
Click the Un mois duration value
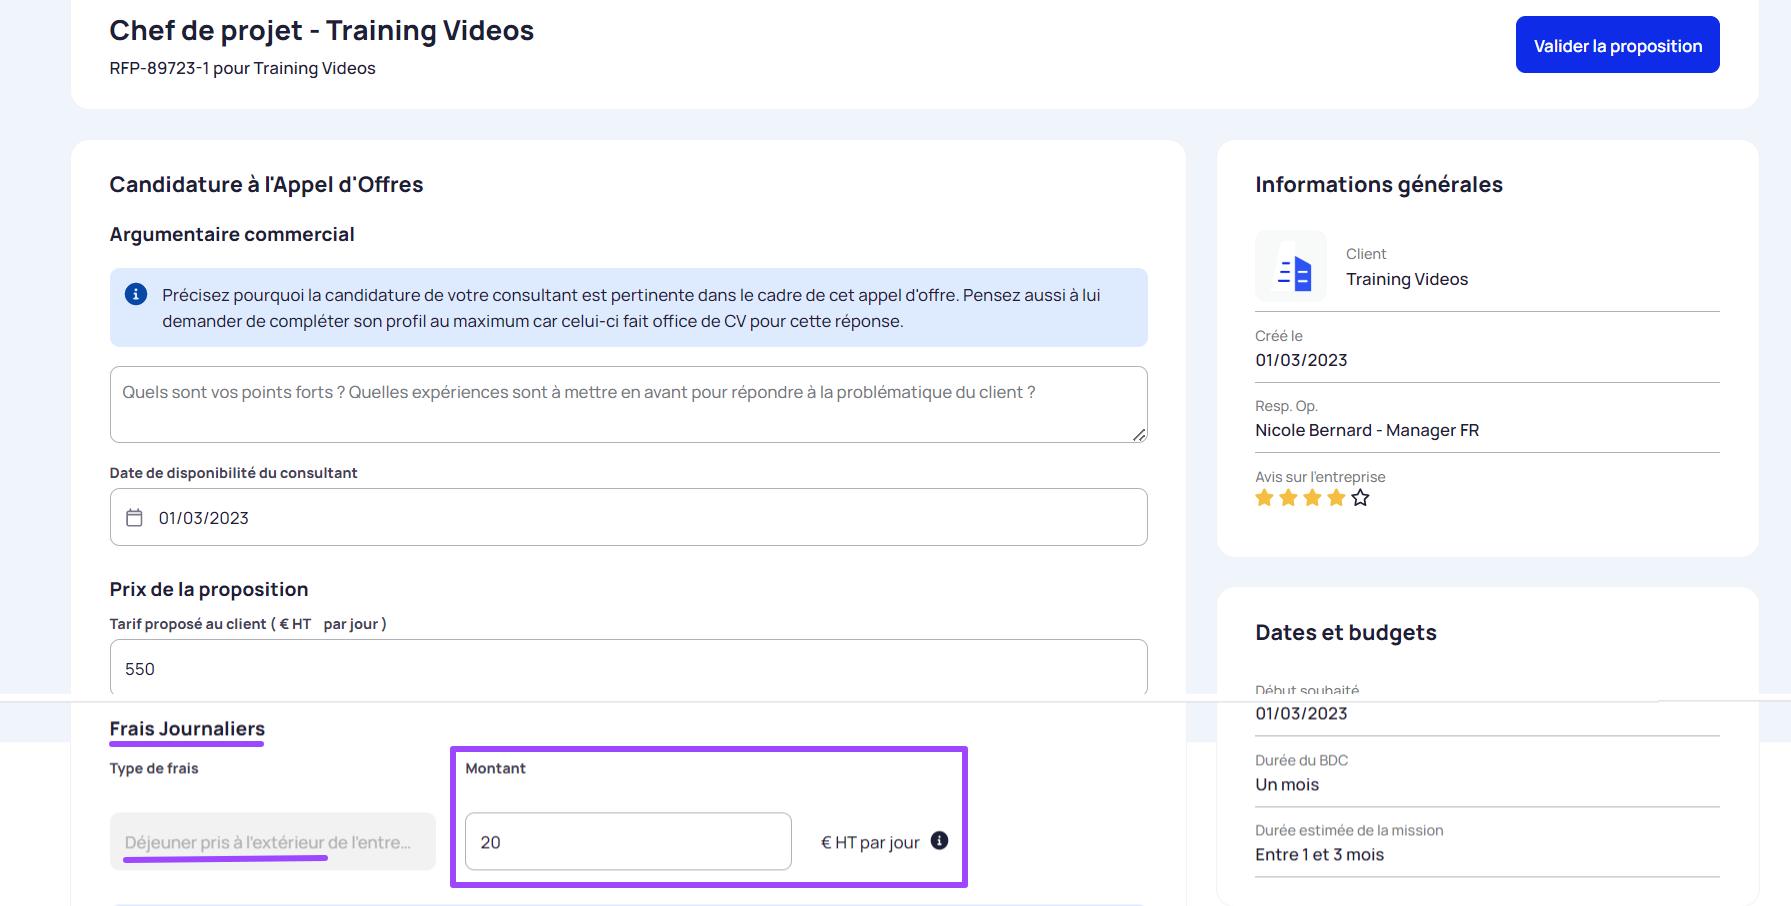(1287, 784)
